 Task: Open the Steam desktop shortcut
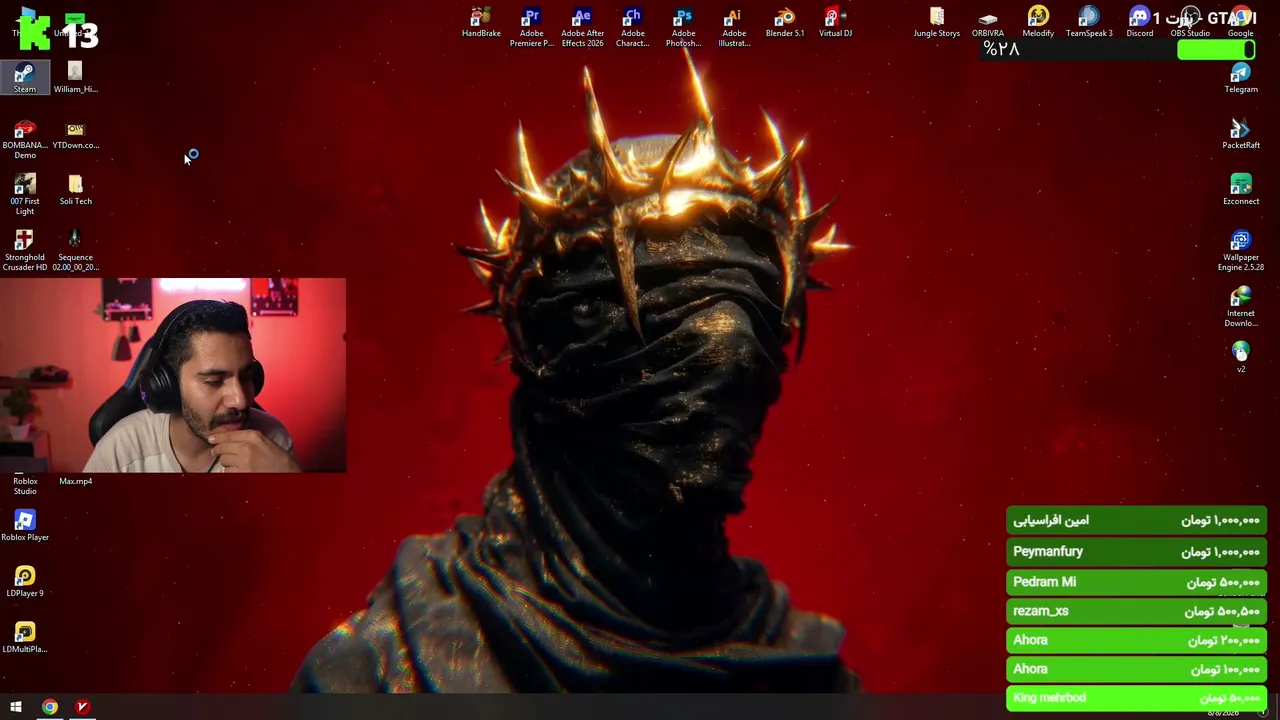(x=25, y=78)
